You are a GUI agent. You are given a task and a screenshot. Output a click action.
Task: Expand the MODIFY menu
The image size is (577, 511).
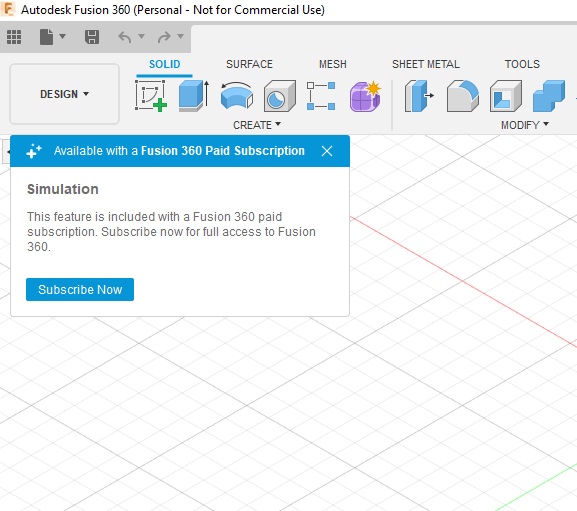pos(525,125)
